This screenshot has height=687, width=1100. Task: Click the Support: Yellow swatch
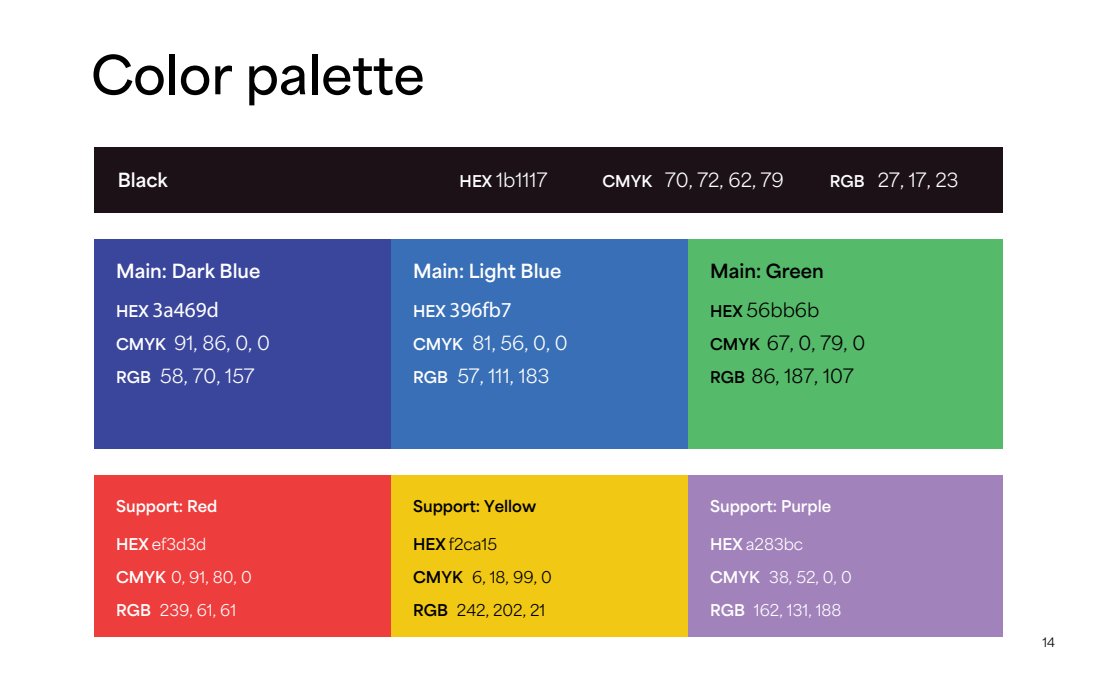pos(539,556)
